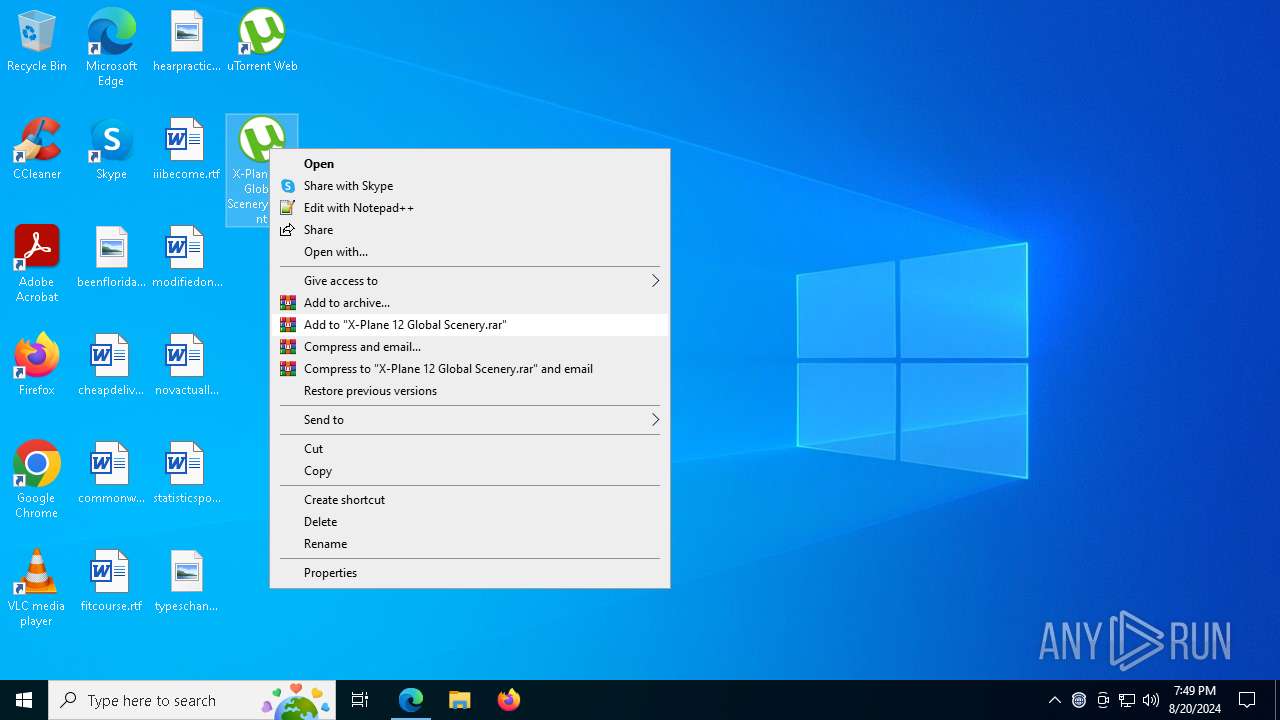This screenshot has width=1280, height=720.
Task: Choose Create shortcut menu entry
Action: (470, 500)
